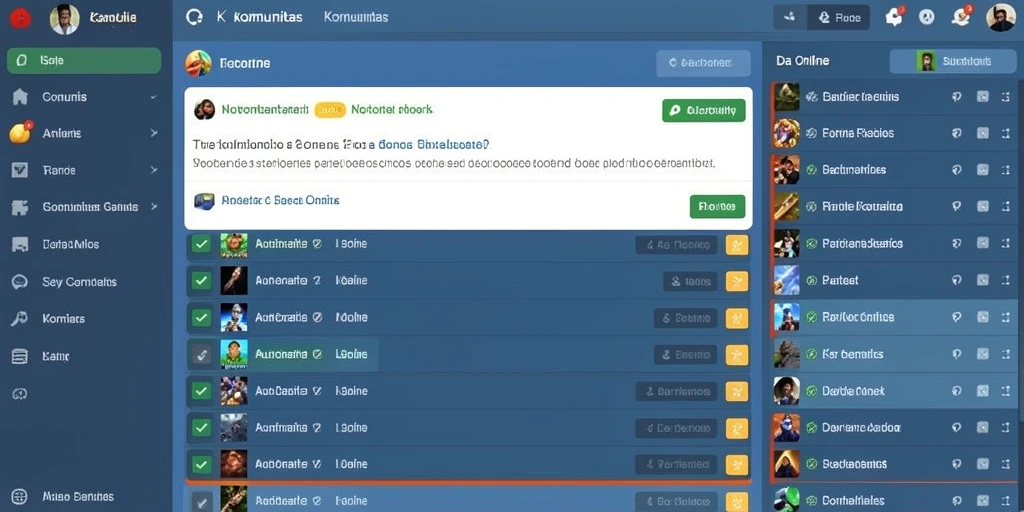Click the colorful avatar beside Recortne
Screen dimensions: 1024x512
(199, 63)
